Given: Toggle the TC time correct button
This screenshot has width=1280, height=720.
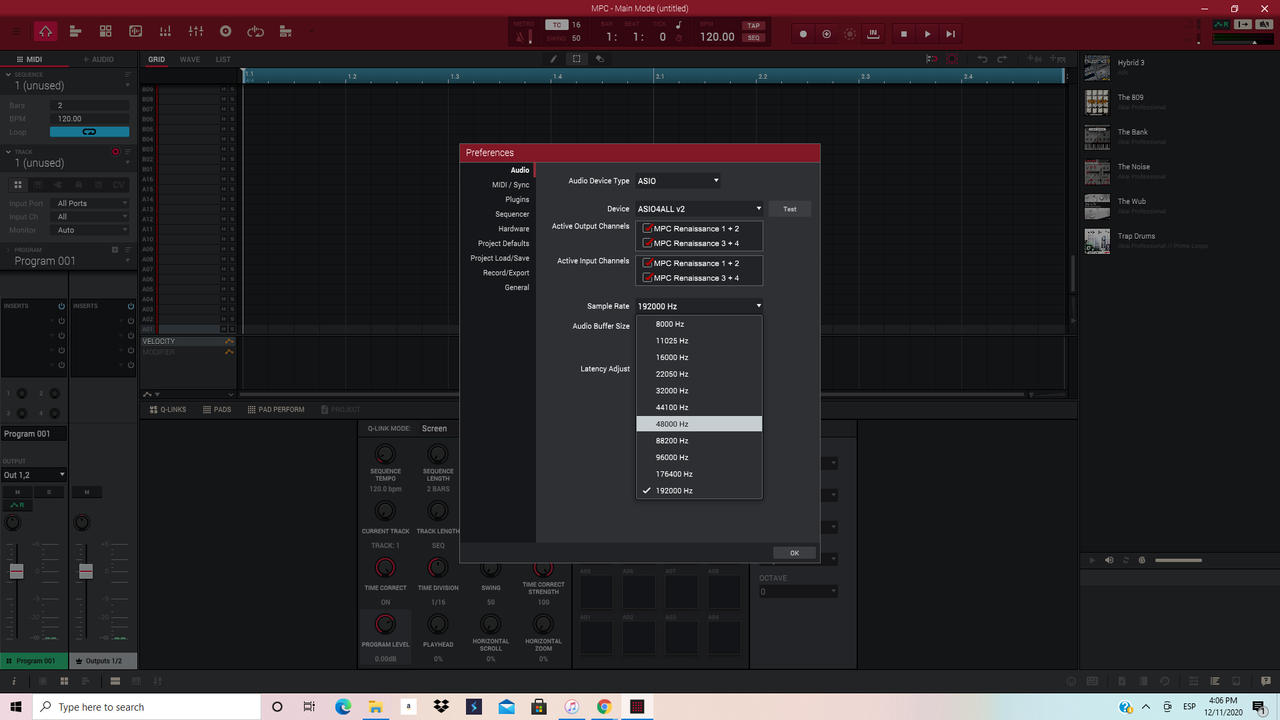Looking at the screenshot, I should coord(556,25).
